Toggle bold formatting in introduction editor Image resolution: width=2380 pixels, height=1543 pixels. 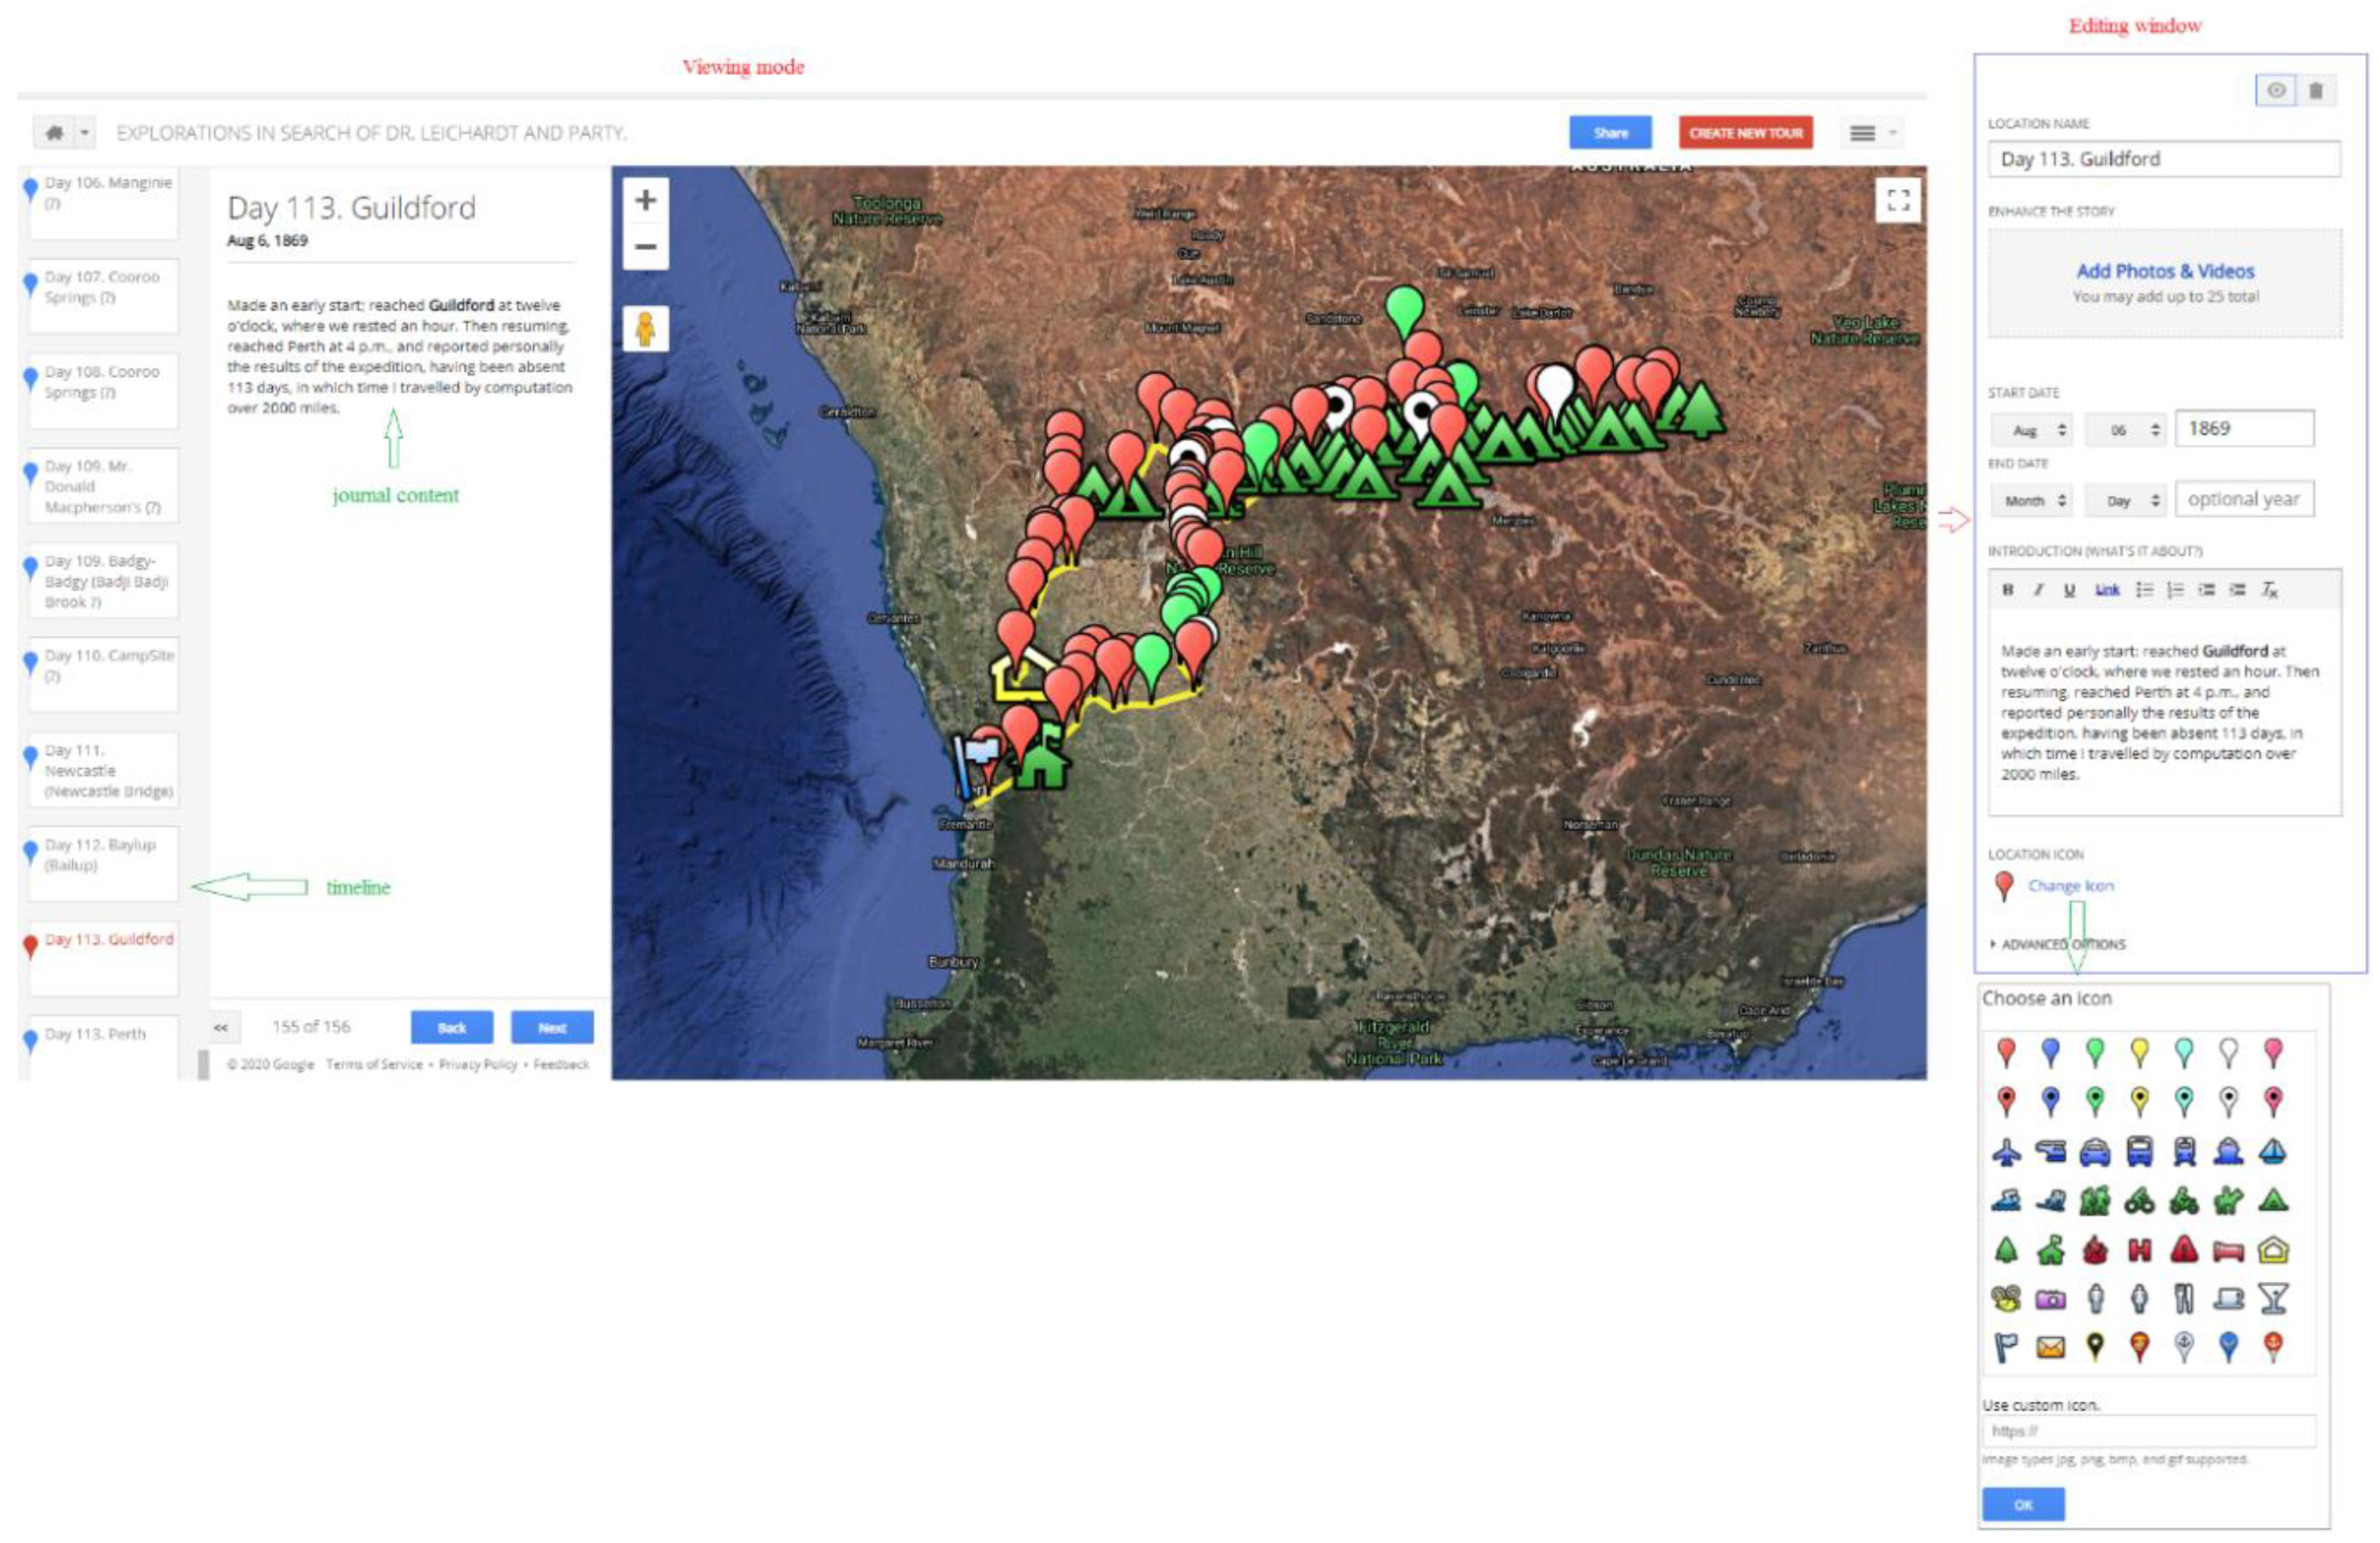2008,590
